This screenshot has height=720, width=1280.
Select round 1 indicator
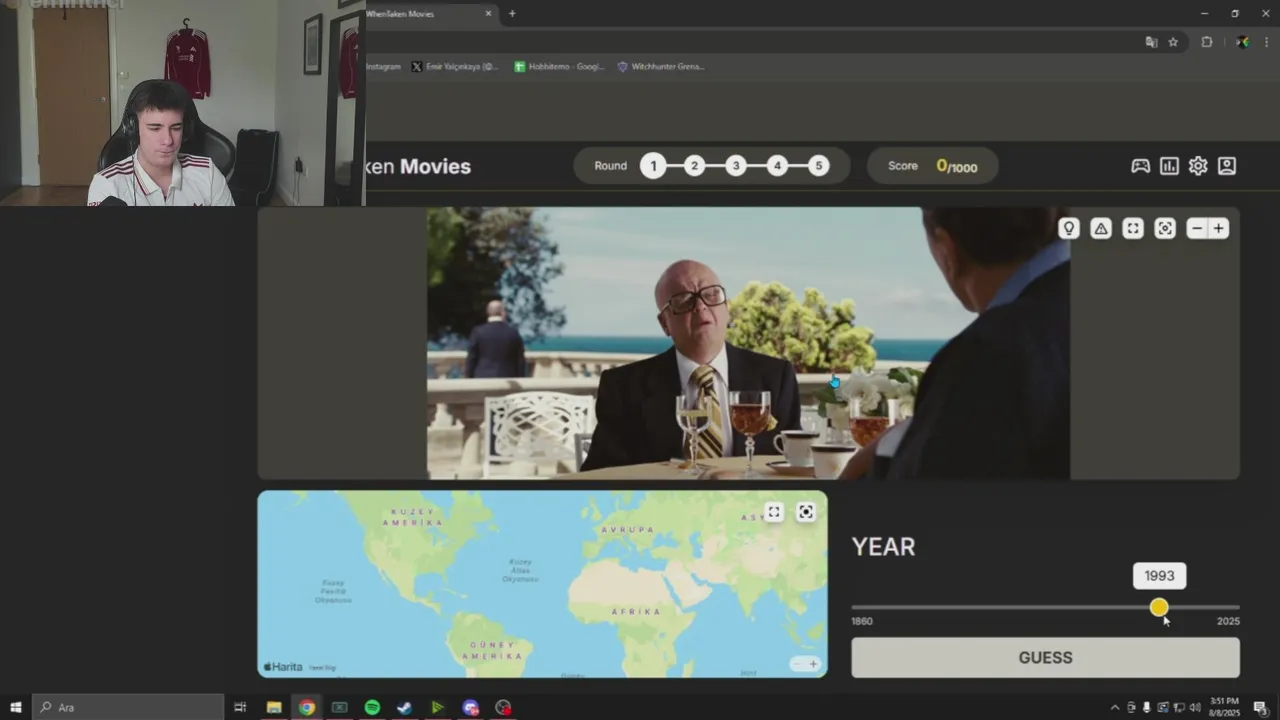click(653, 166)
